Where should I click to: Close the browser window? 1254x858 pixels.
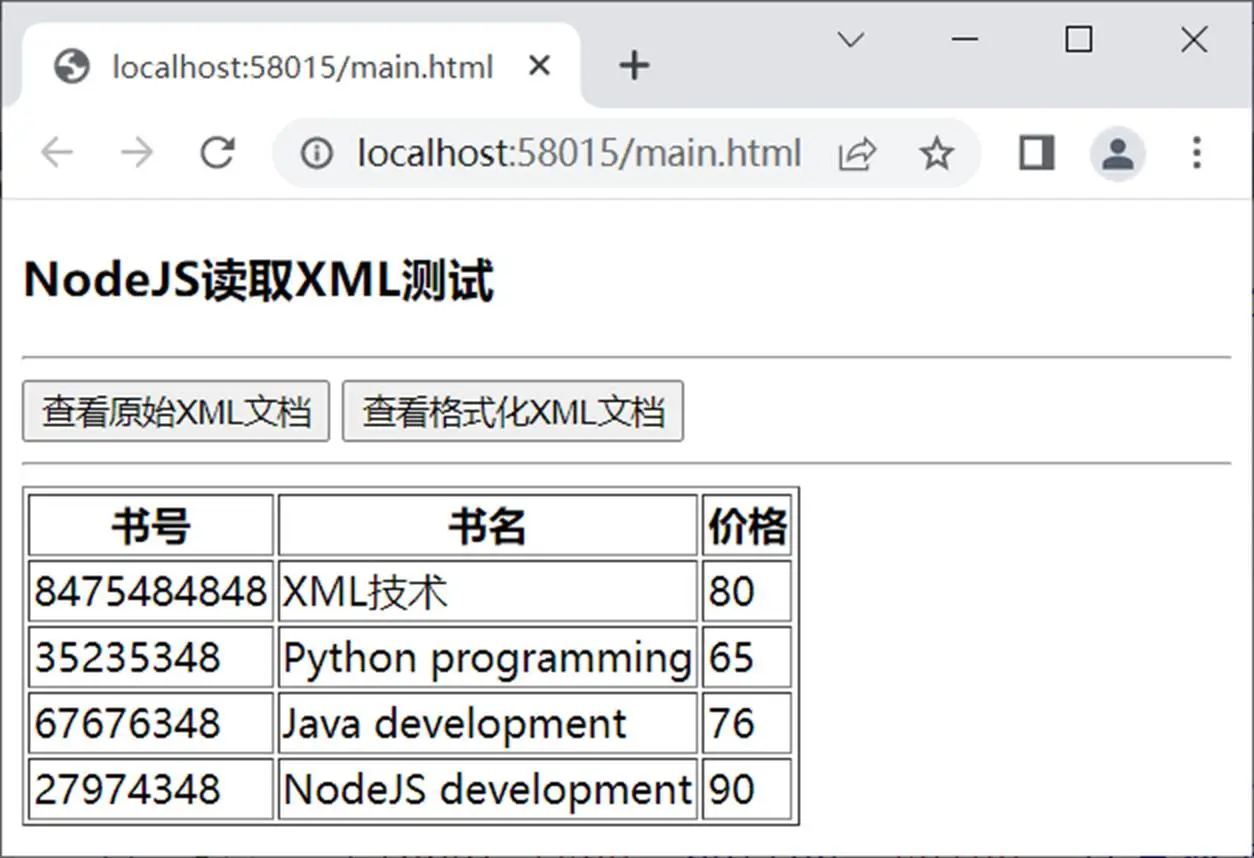click(1194, 40)
